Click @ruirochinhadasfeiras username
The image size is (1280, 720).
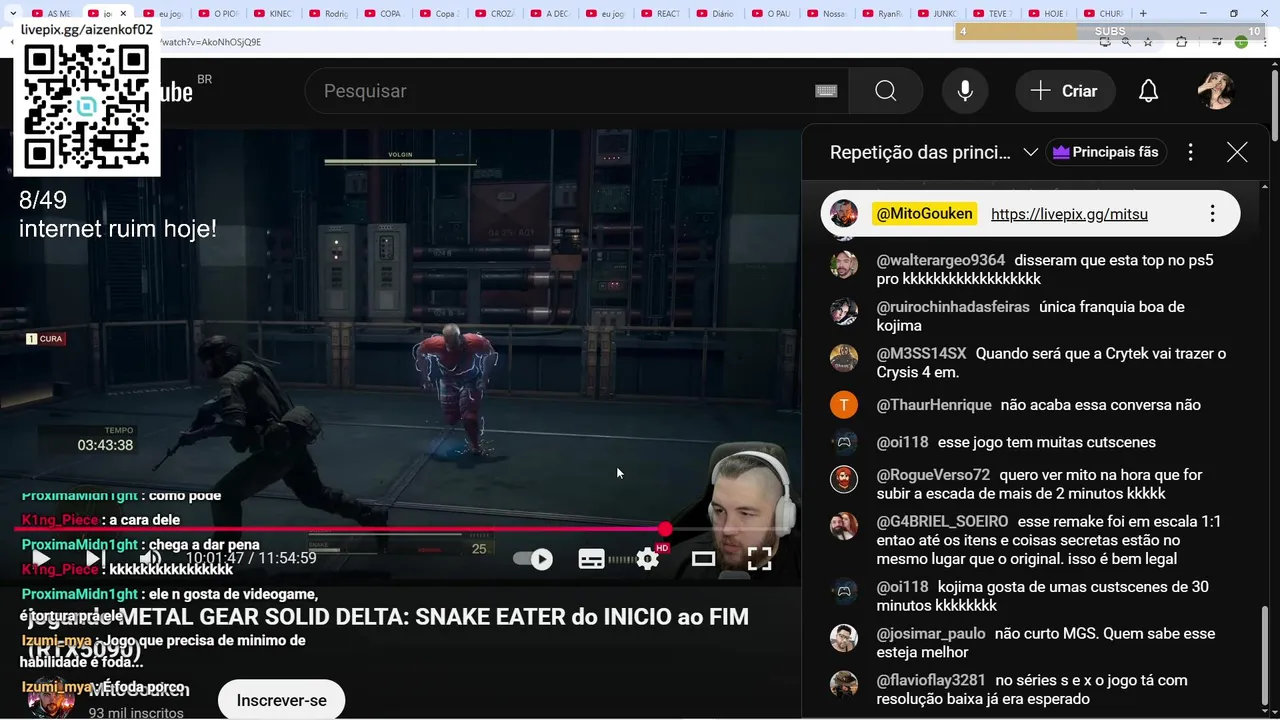(x=953, y=307)
